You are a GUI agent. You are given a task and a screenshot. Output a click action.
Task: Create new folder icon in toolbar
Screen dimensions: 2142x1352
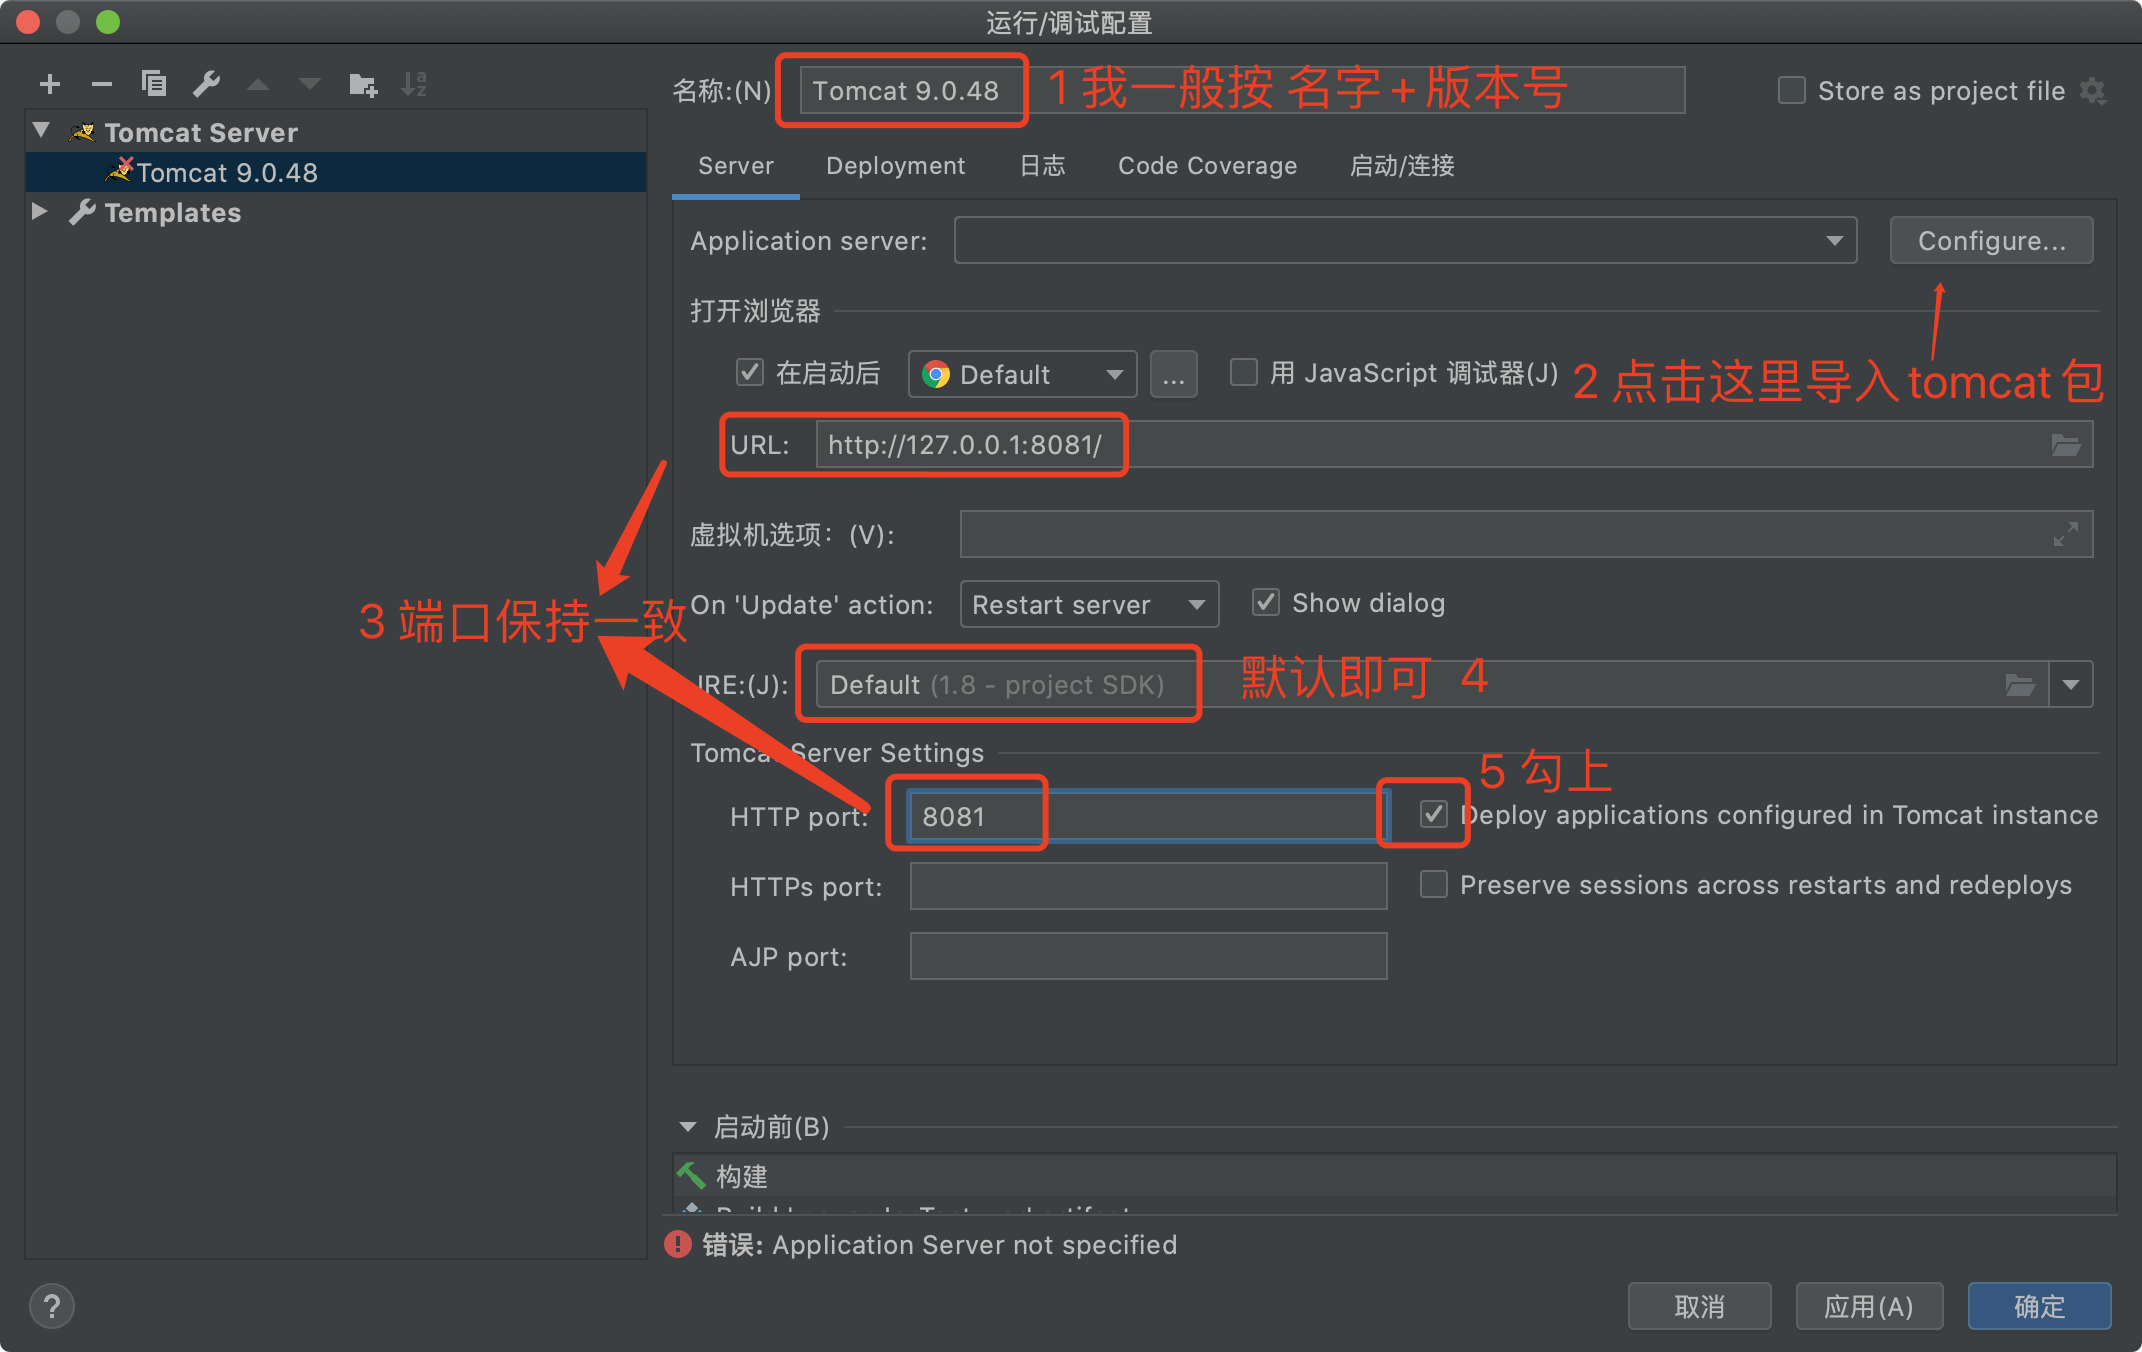[x=363, y=85]
